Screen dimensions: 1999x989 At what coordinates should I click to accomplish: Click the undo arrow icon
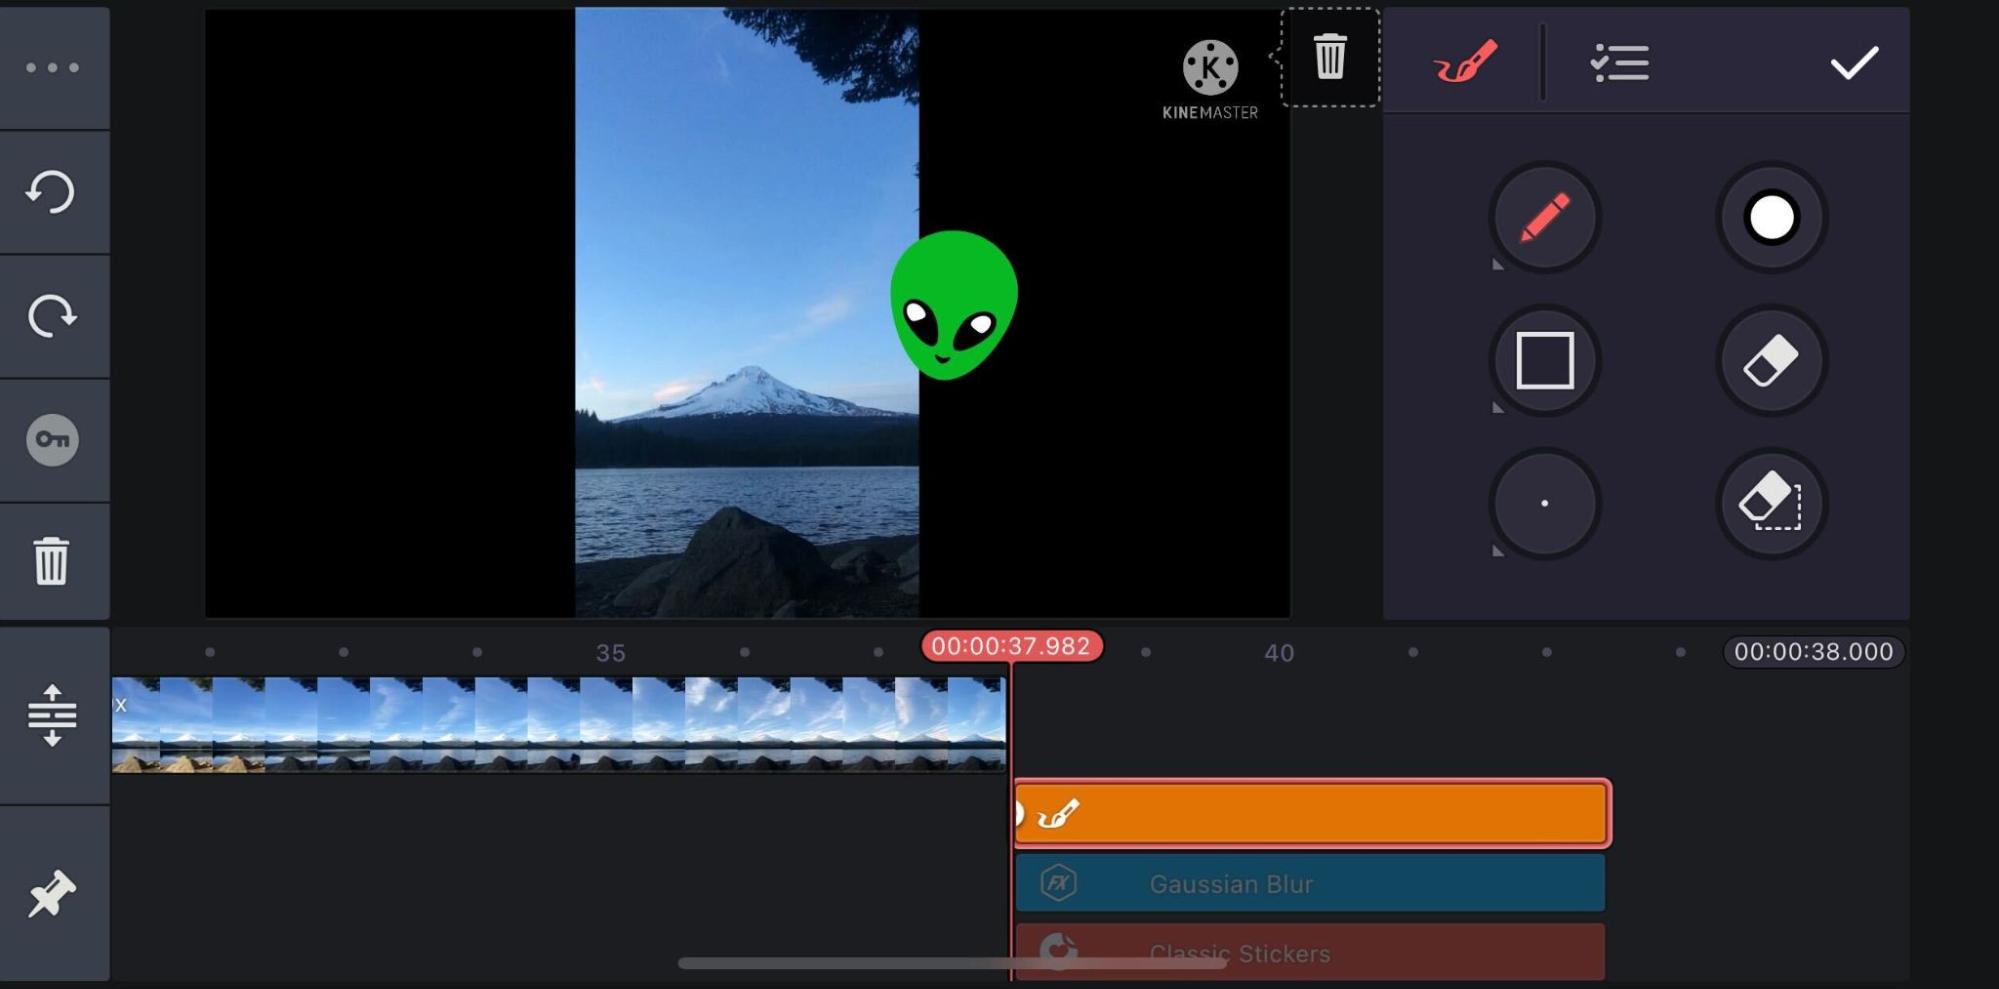coord(52,192)
